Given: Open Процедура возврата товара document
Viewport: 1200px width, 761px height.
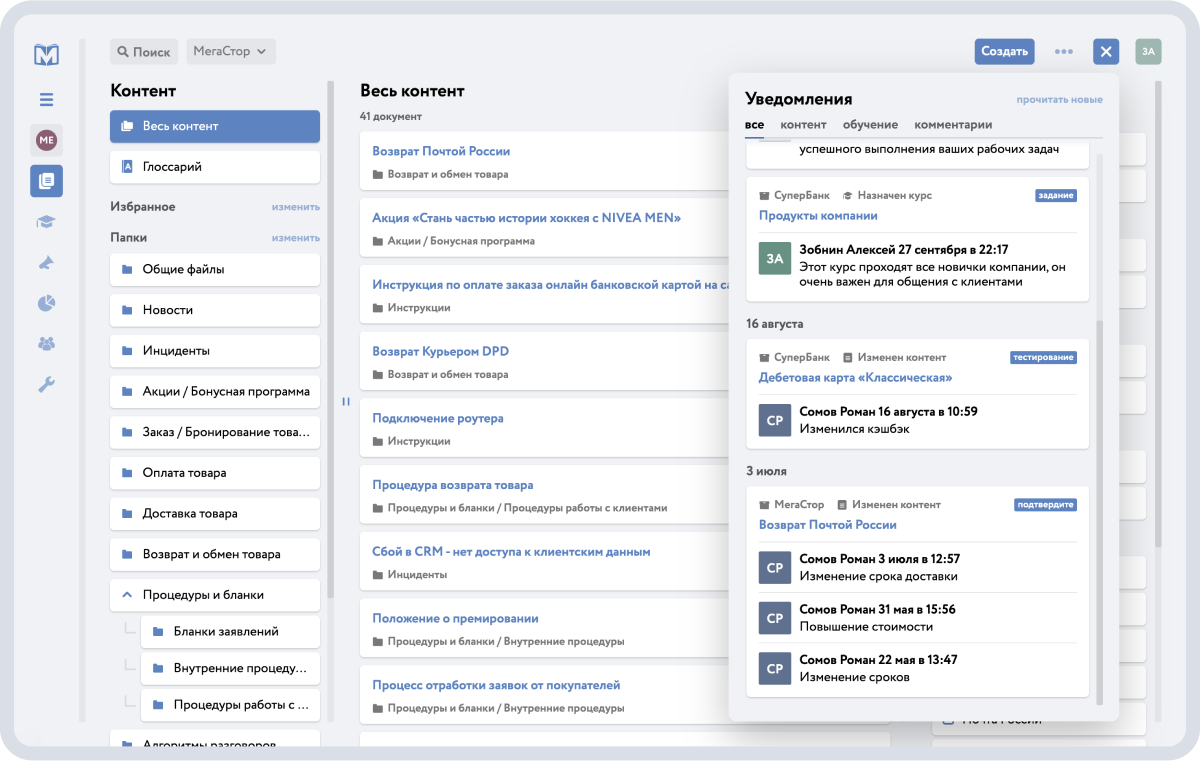Looking at the screenshot, I should click(453, 485).
